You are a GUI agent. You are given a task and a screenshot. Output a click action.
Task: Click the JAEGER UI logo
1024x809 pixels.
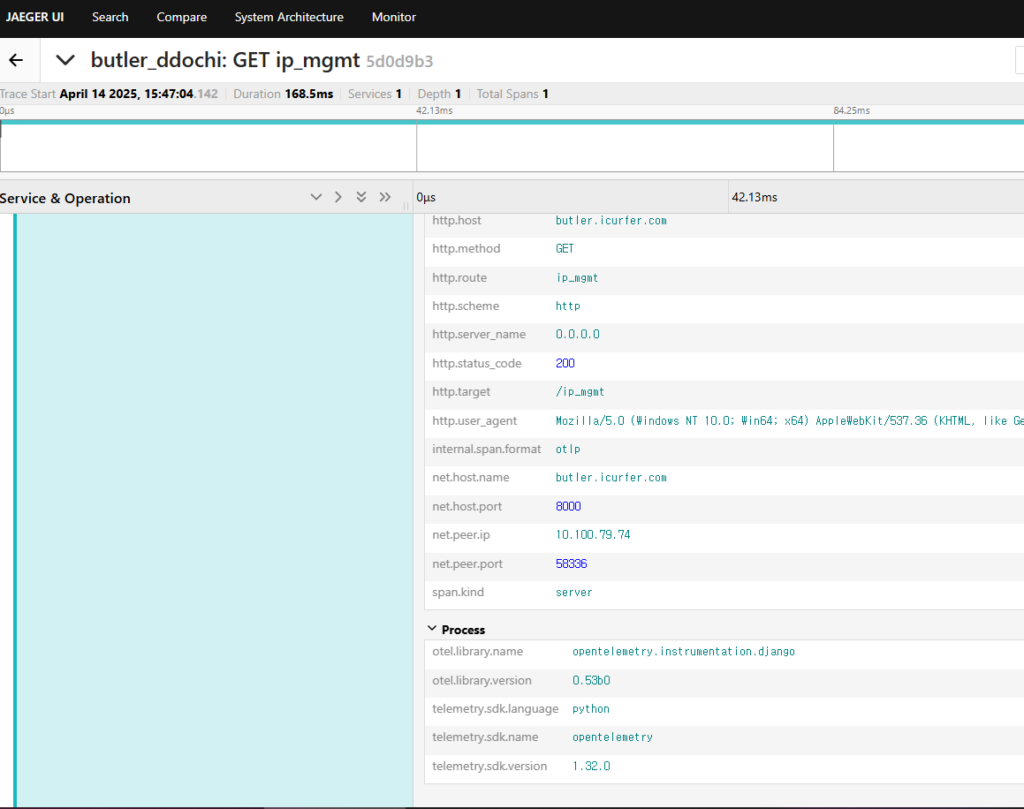click(x=35, y=17)
